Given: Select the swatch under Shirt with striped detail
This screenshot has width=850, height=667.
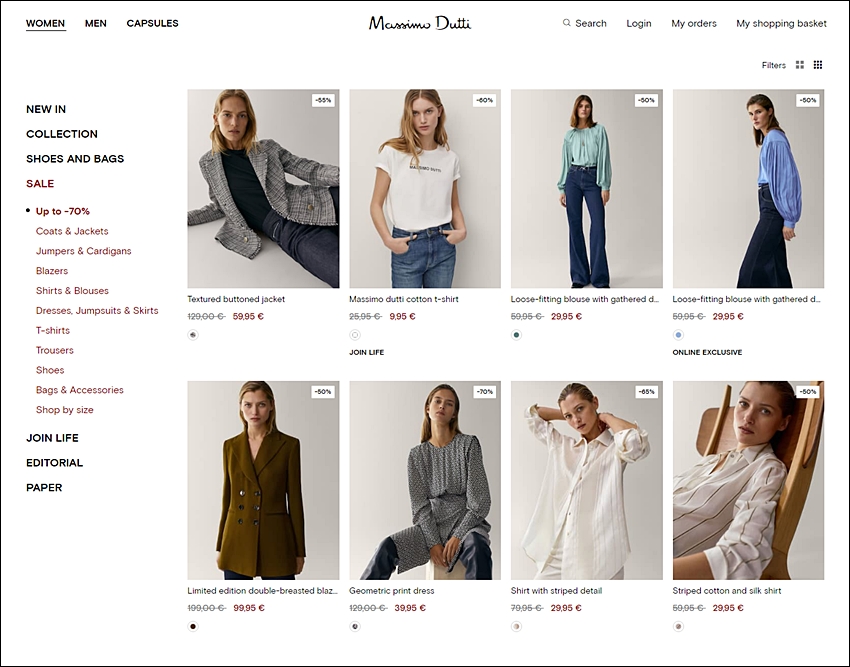Looking at the screenshot, I should coord(516,627).
